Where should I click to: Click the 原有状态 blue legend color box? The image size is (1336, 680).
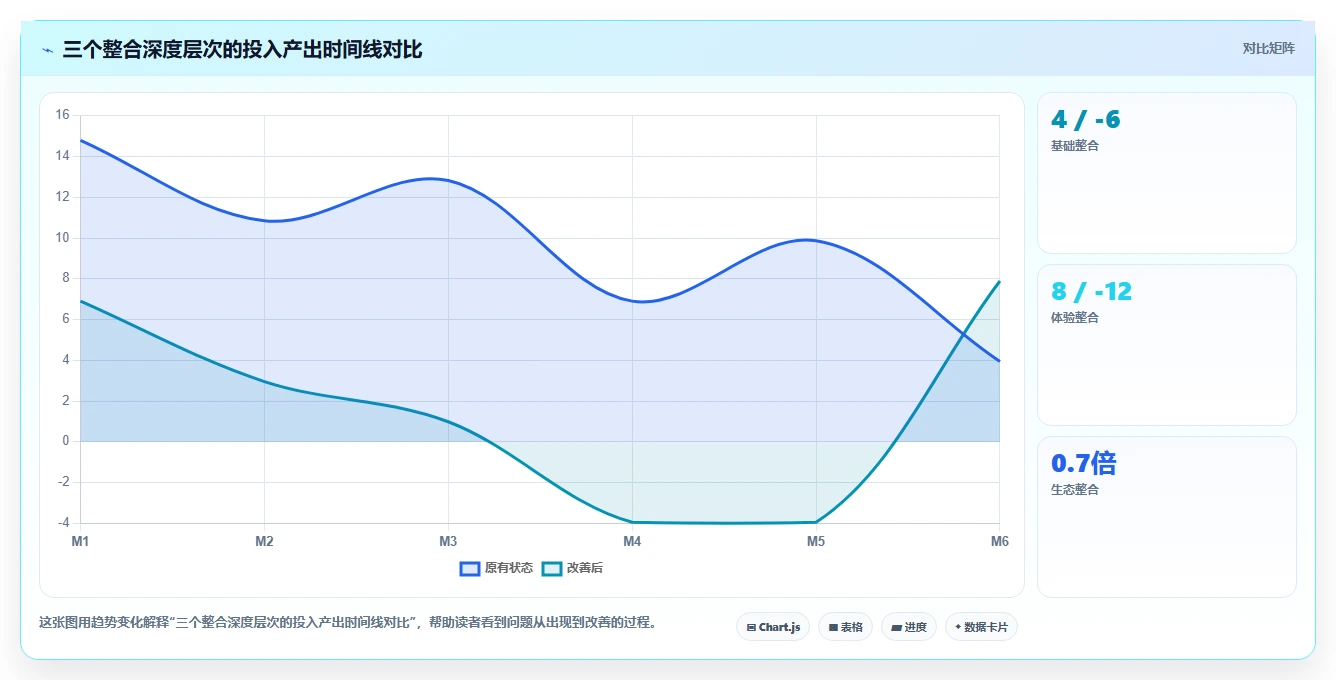click(470, 568)
